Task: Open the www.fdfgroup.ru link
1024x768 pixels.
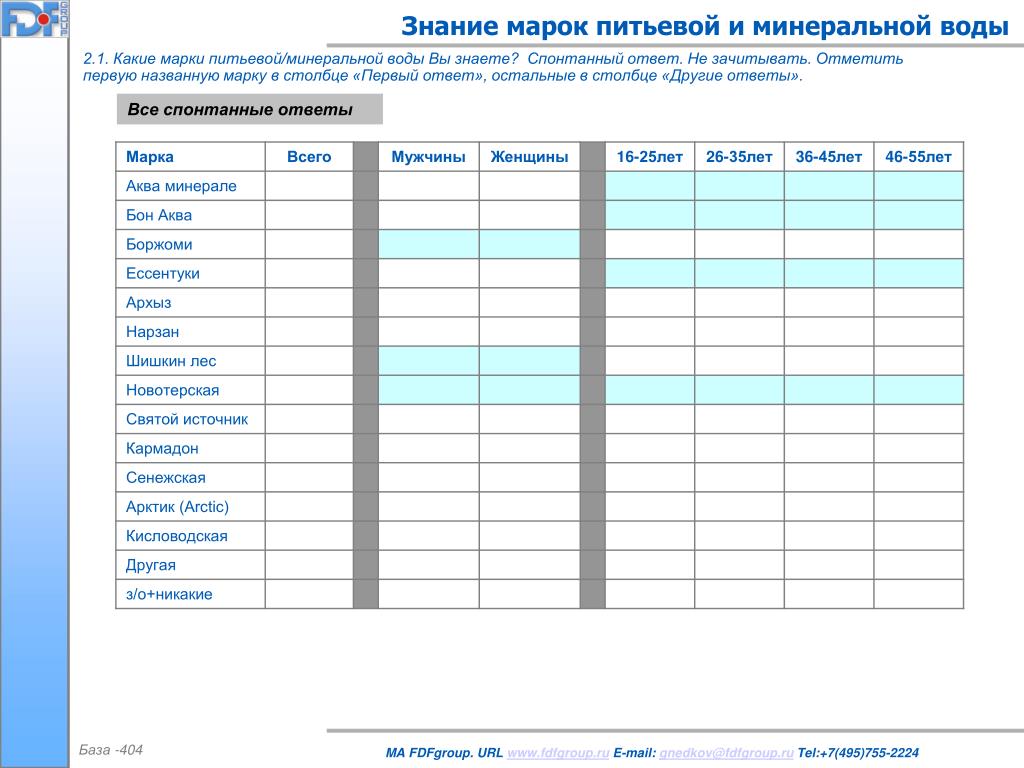Action: point(558,752)
